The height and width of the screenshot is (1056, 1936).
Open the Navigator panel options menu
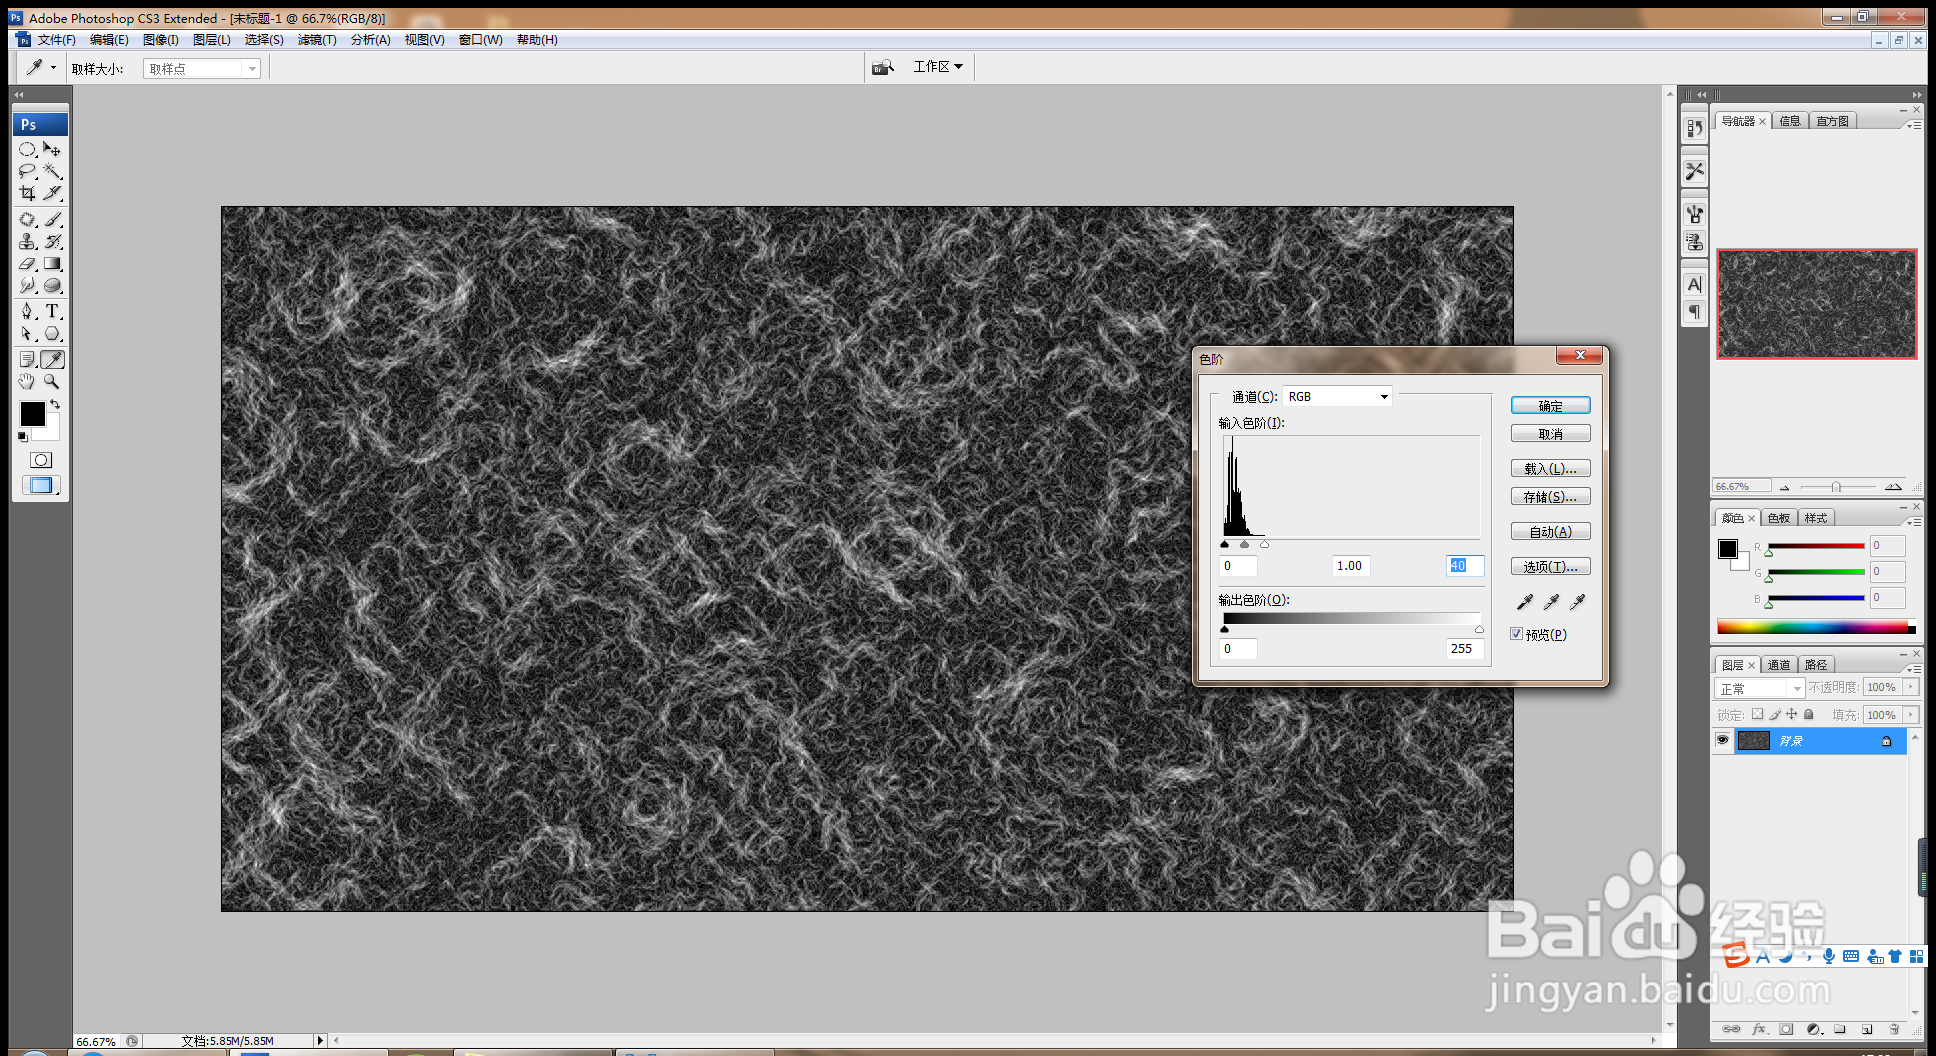(x=1914, y=125)
